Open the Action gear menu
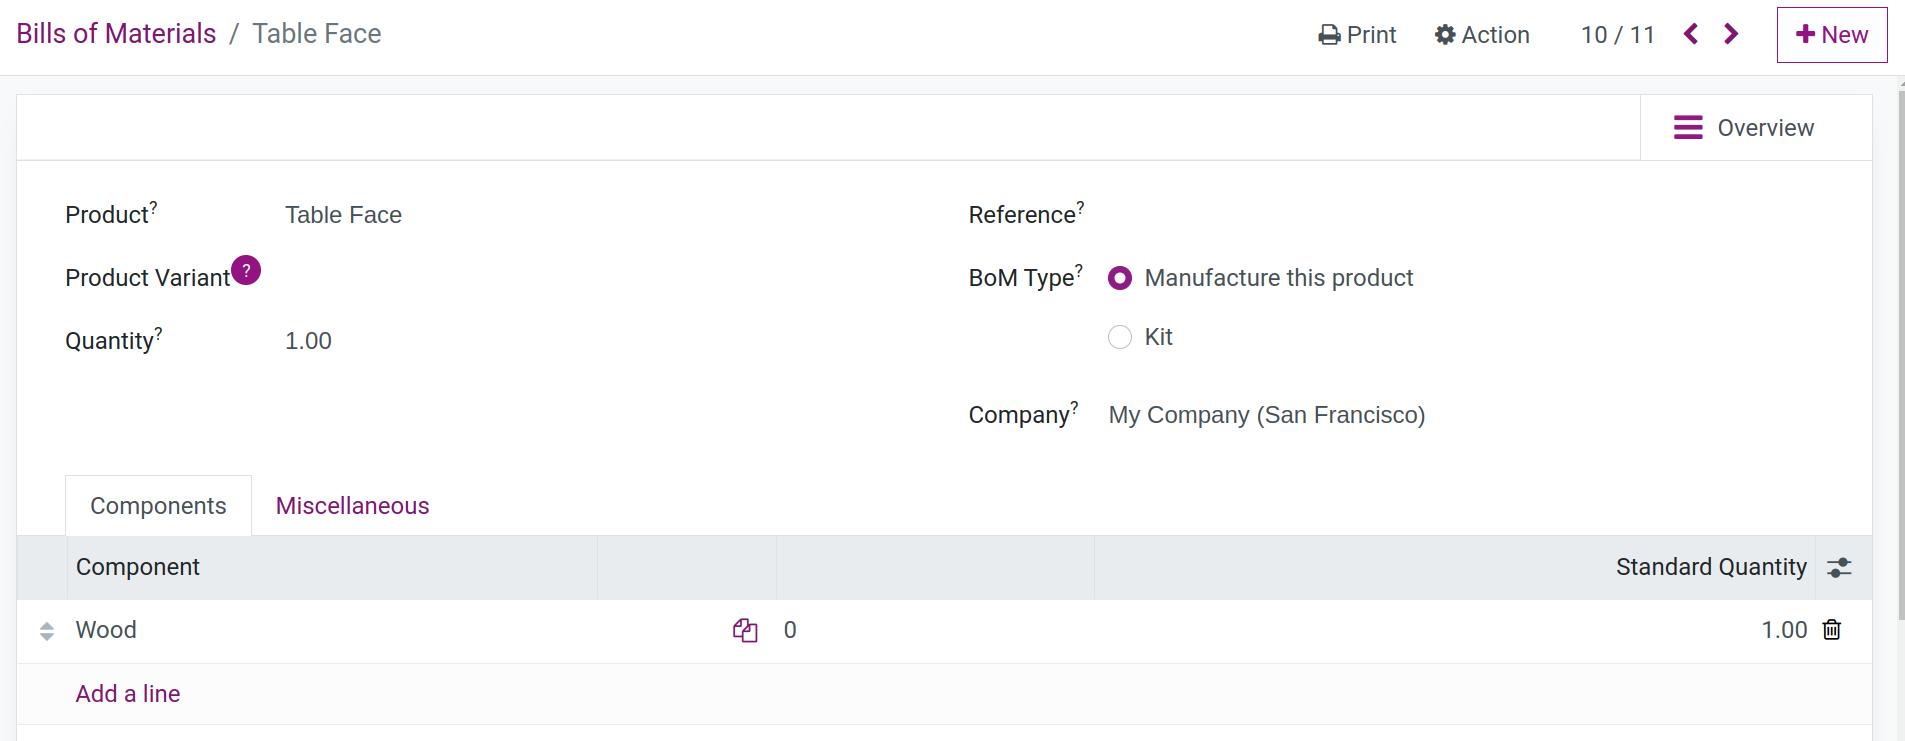1905x741 pixels. click(x=1482, y=35)
